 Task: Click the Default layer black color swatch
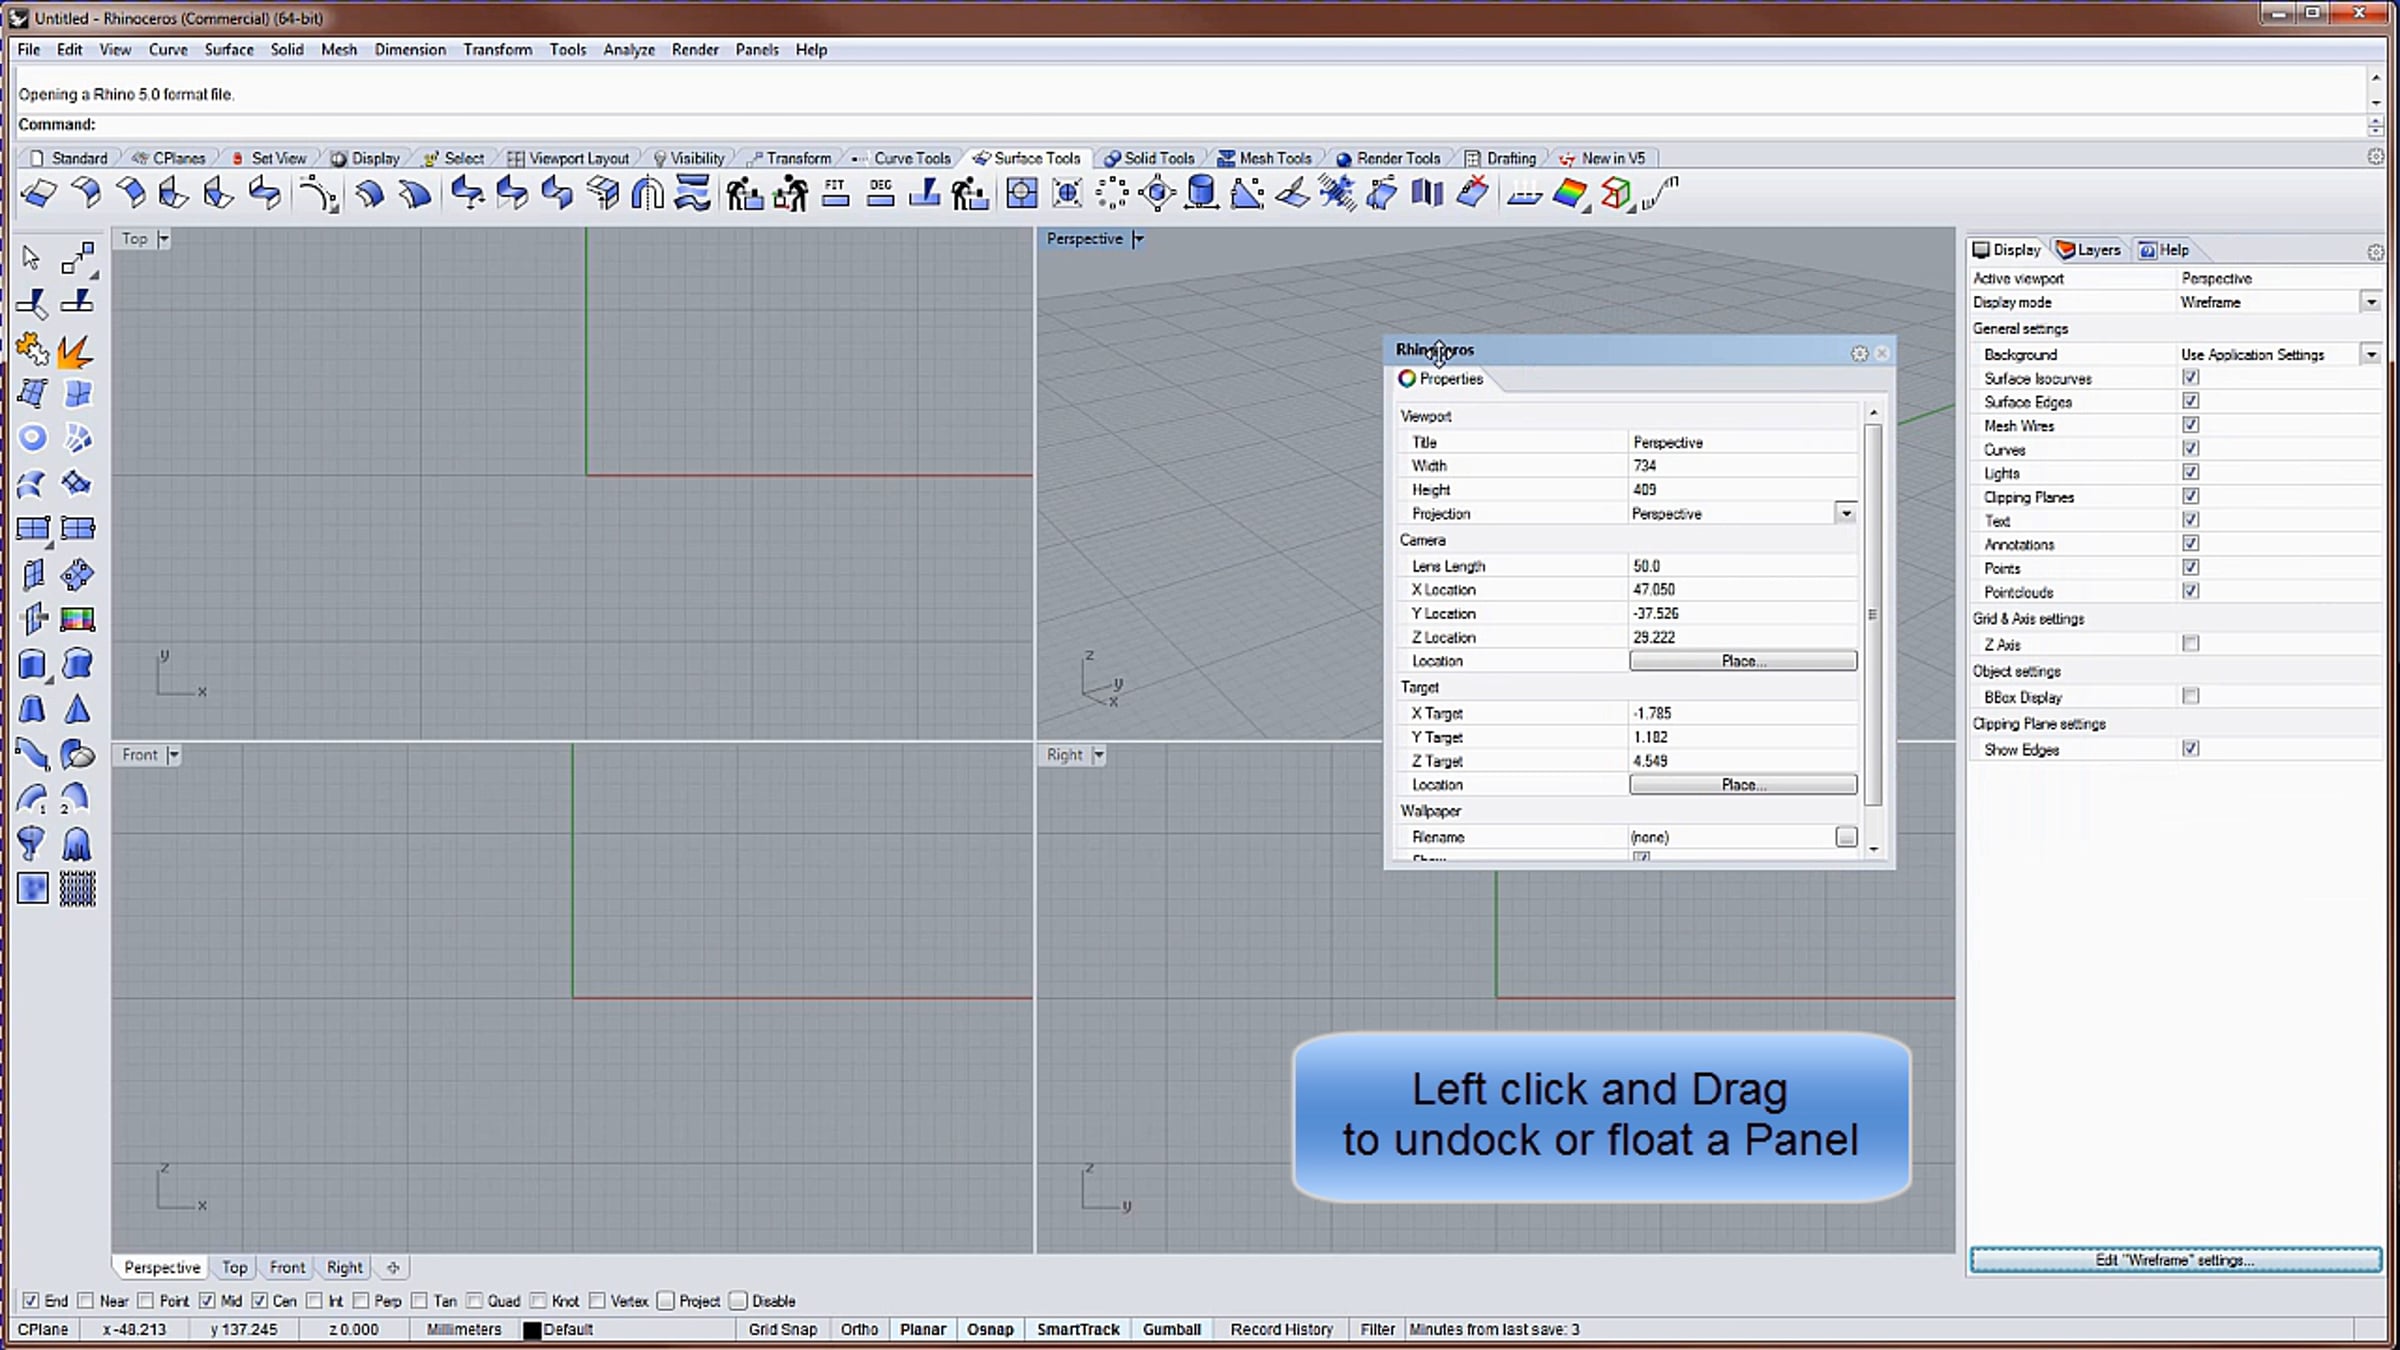[x=533, y=1330]
